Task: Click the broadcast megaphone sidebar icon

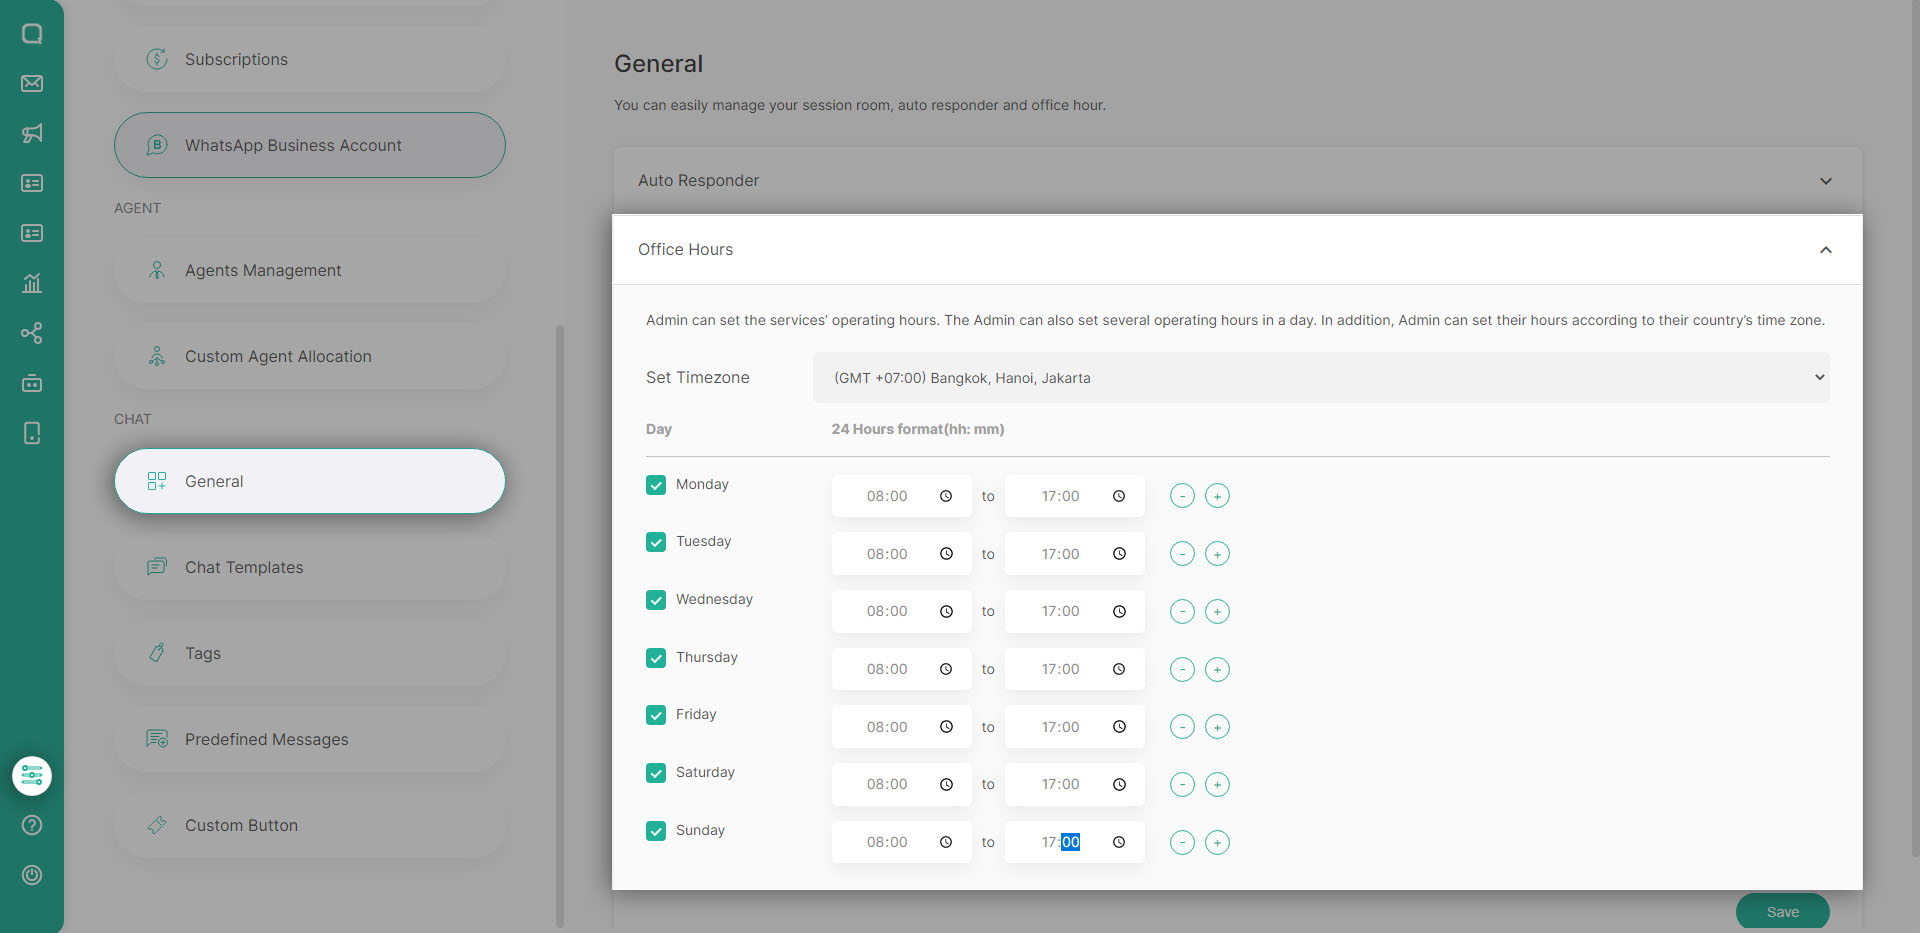Action: (32, 133)
